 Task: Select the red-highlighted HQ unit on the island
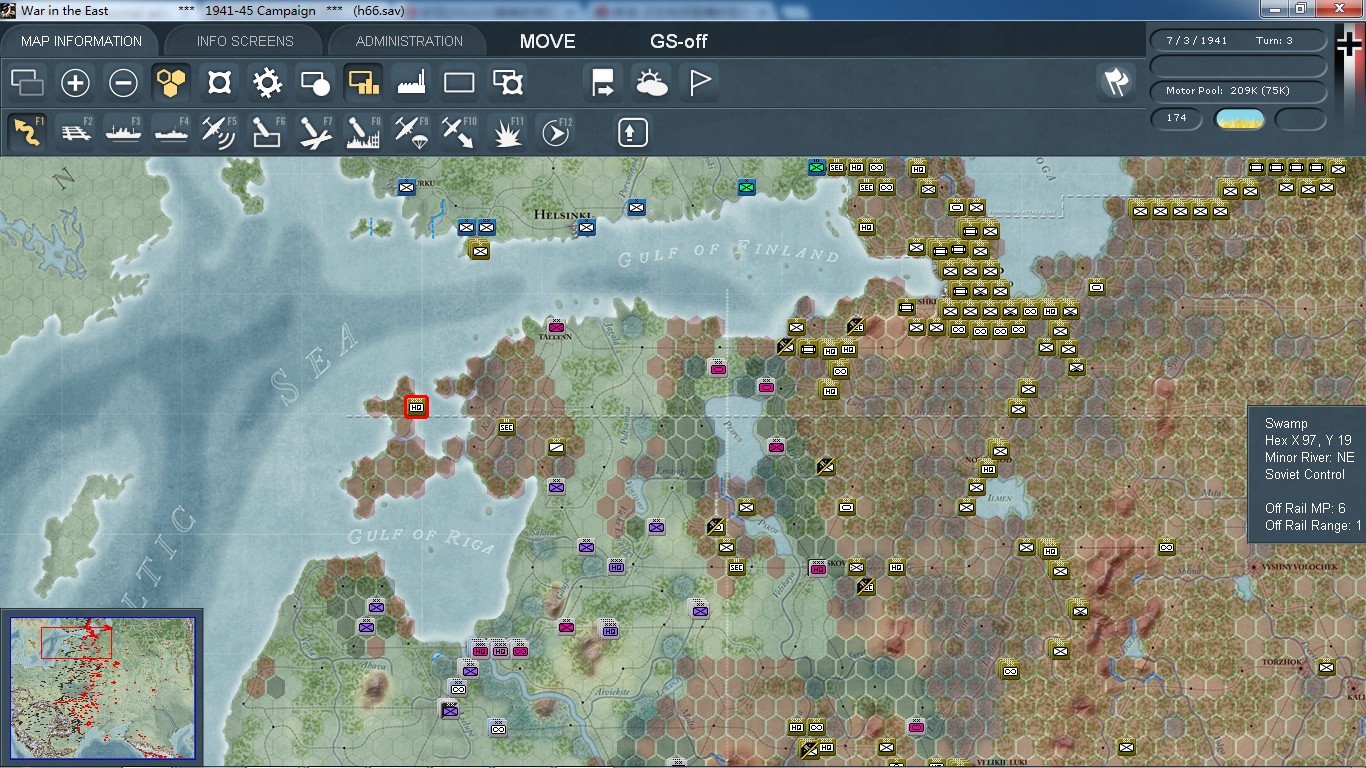(416, 407)
